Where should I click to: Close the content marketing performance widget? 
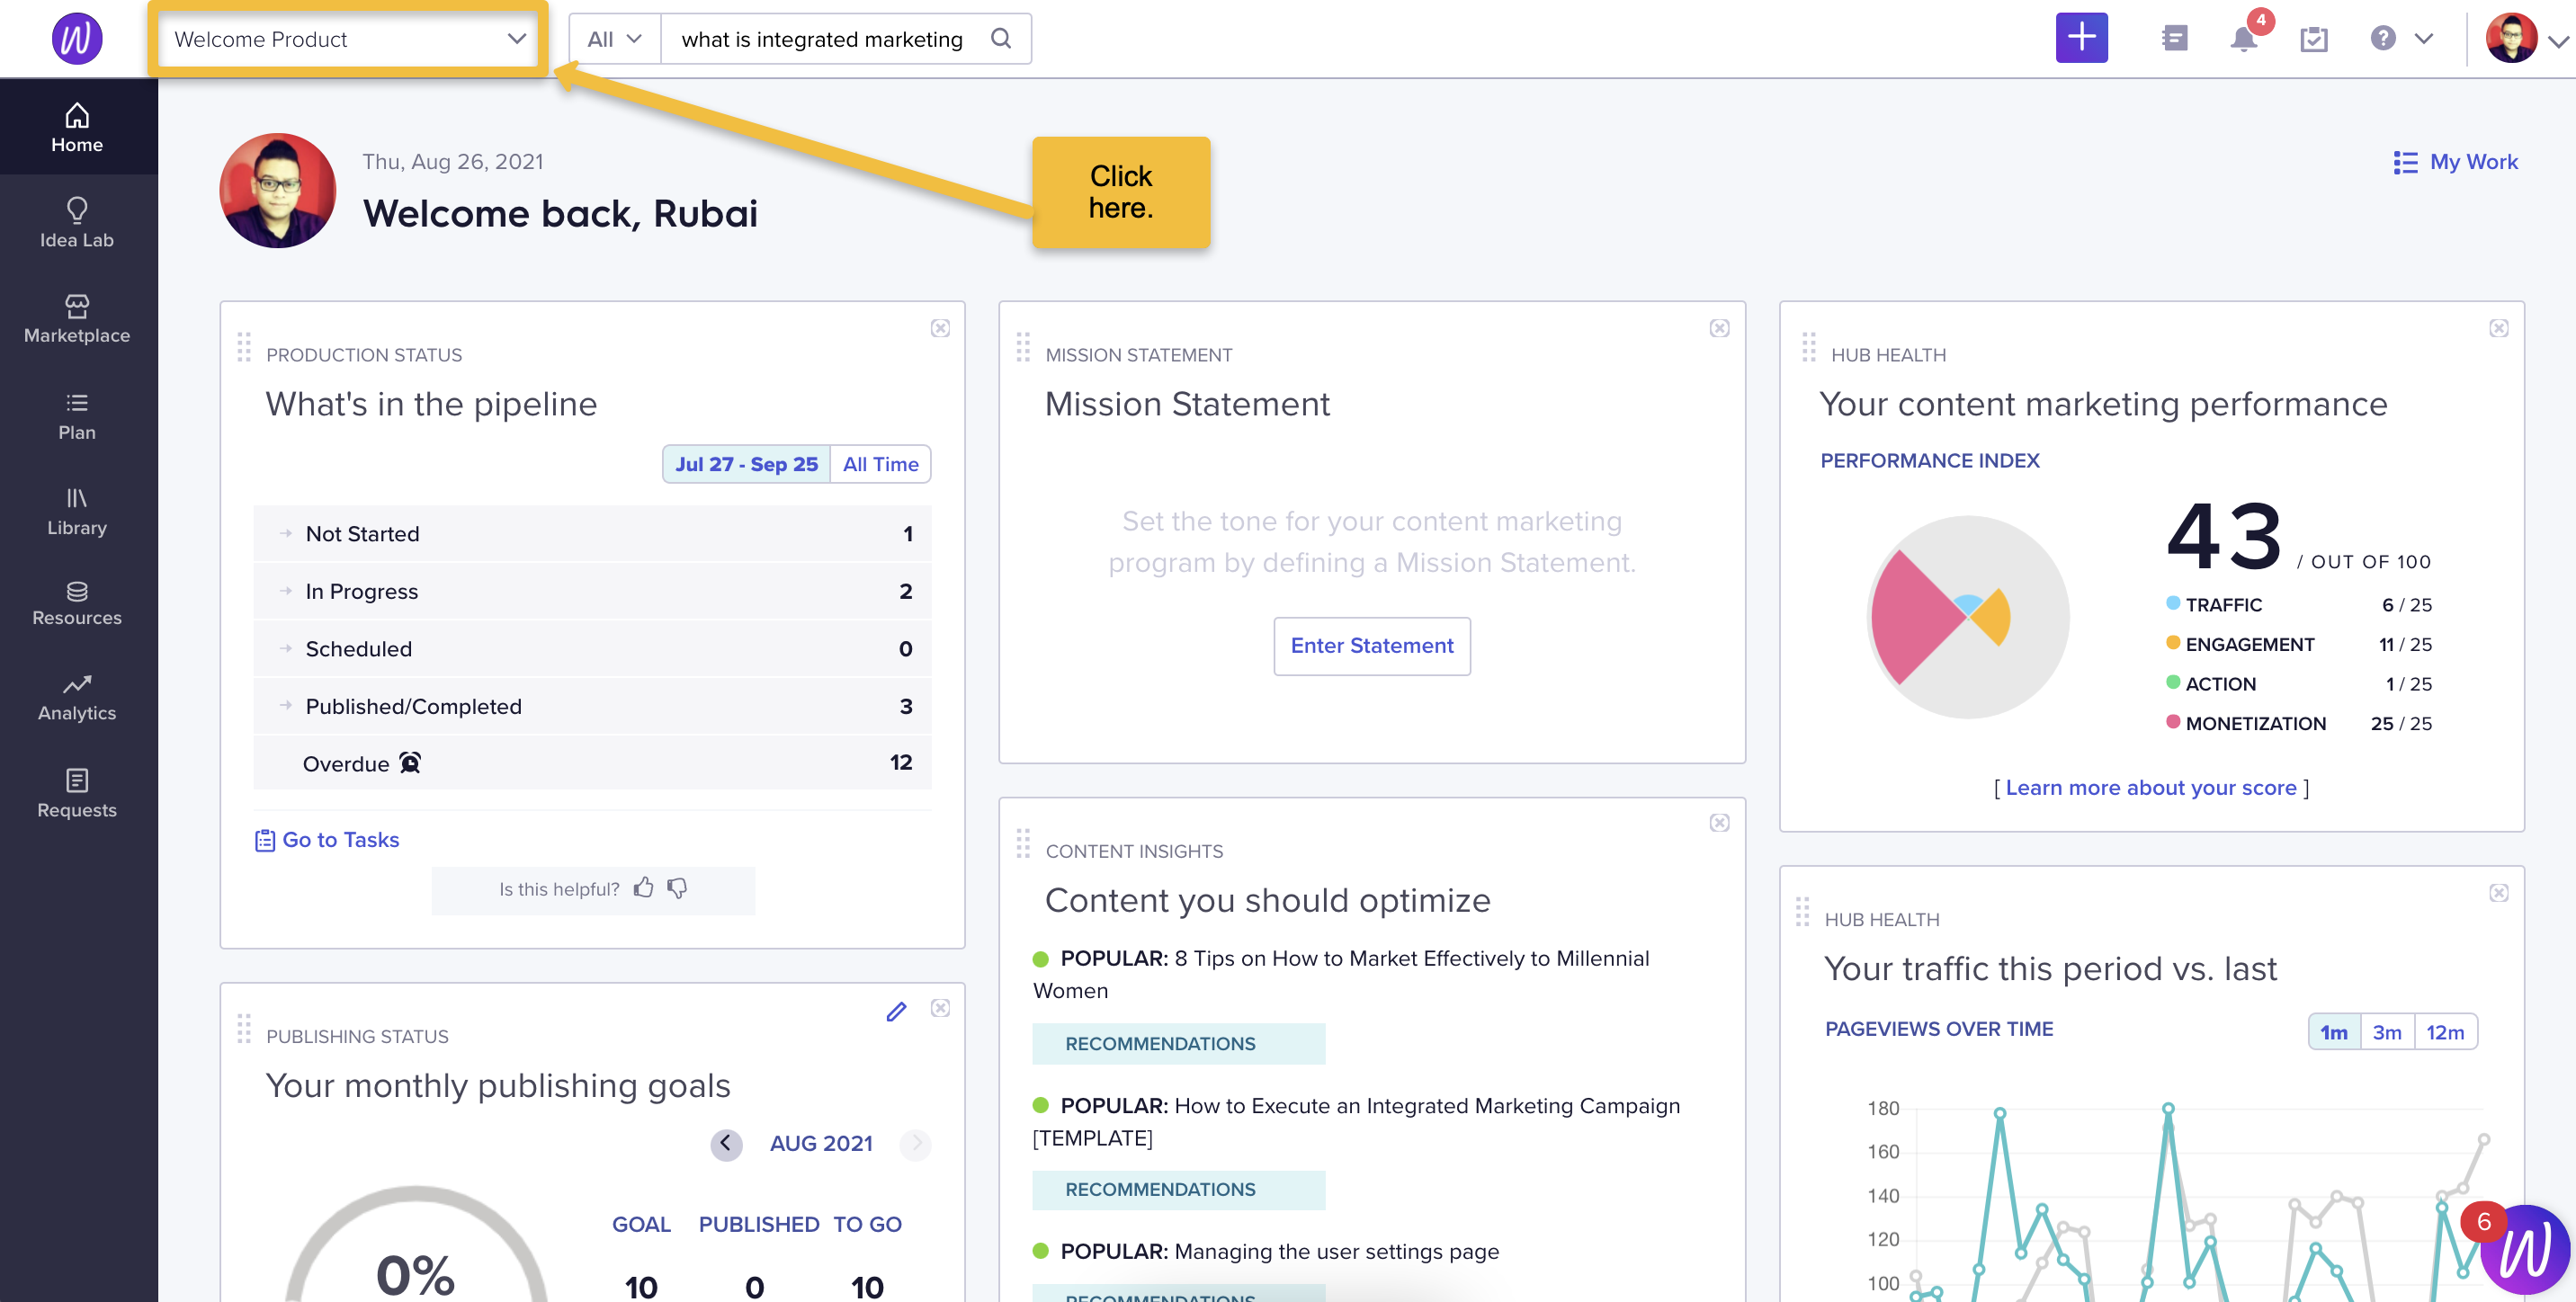click(2498, 328)
